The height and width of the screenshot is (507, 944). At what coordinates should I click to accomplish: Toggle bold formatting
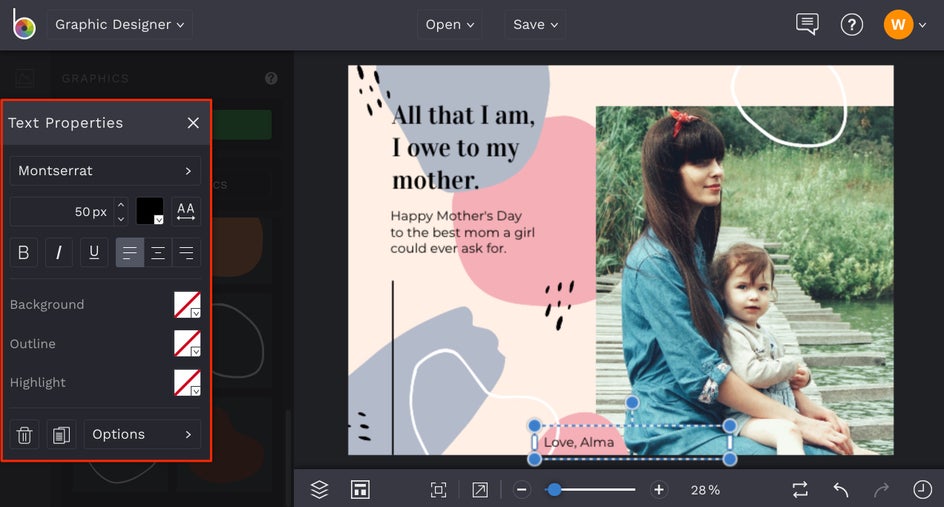point(23,252)
